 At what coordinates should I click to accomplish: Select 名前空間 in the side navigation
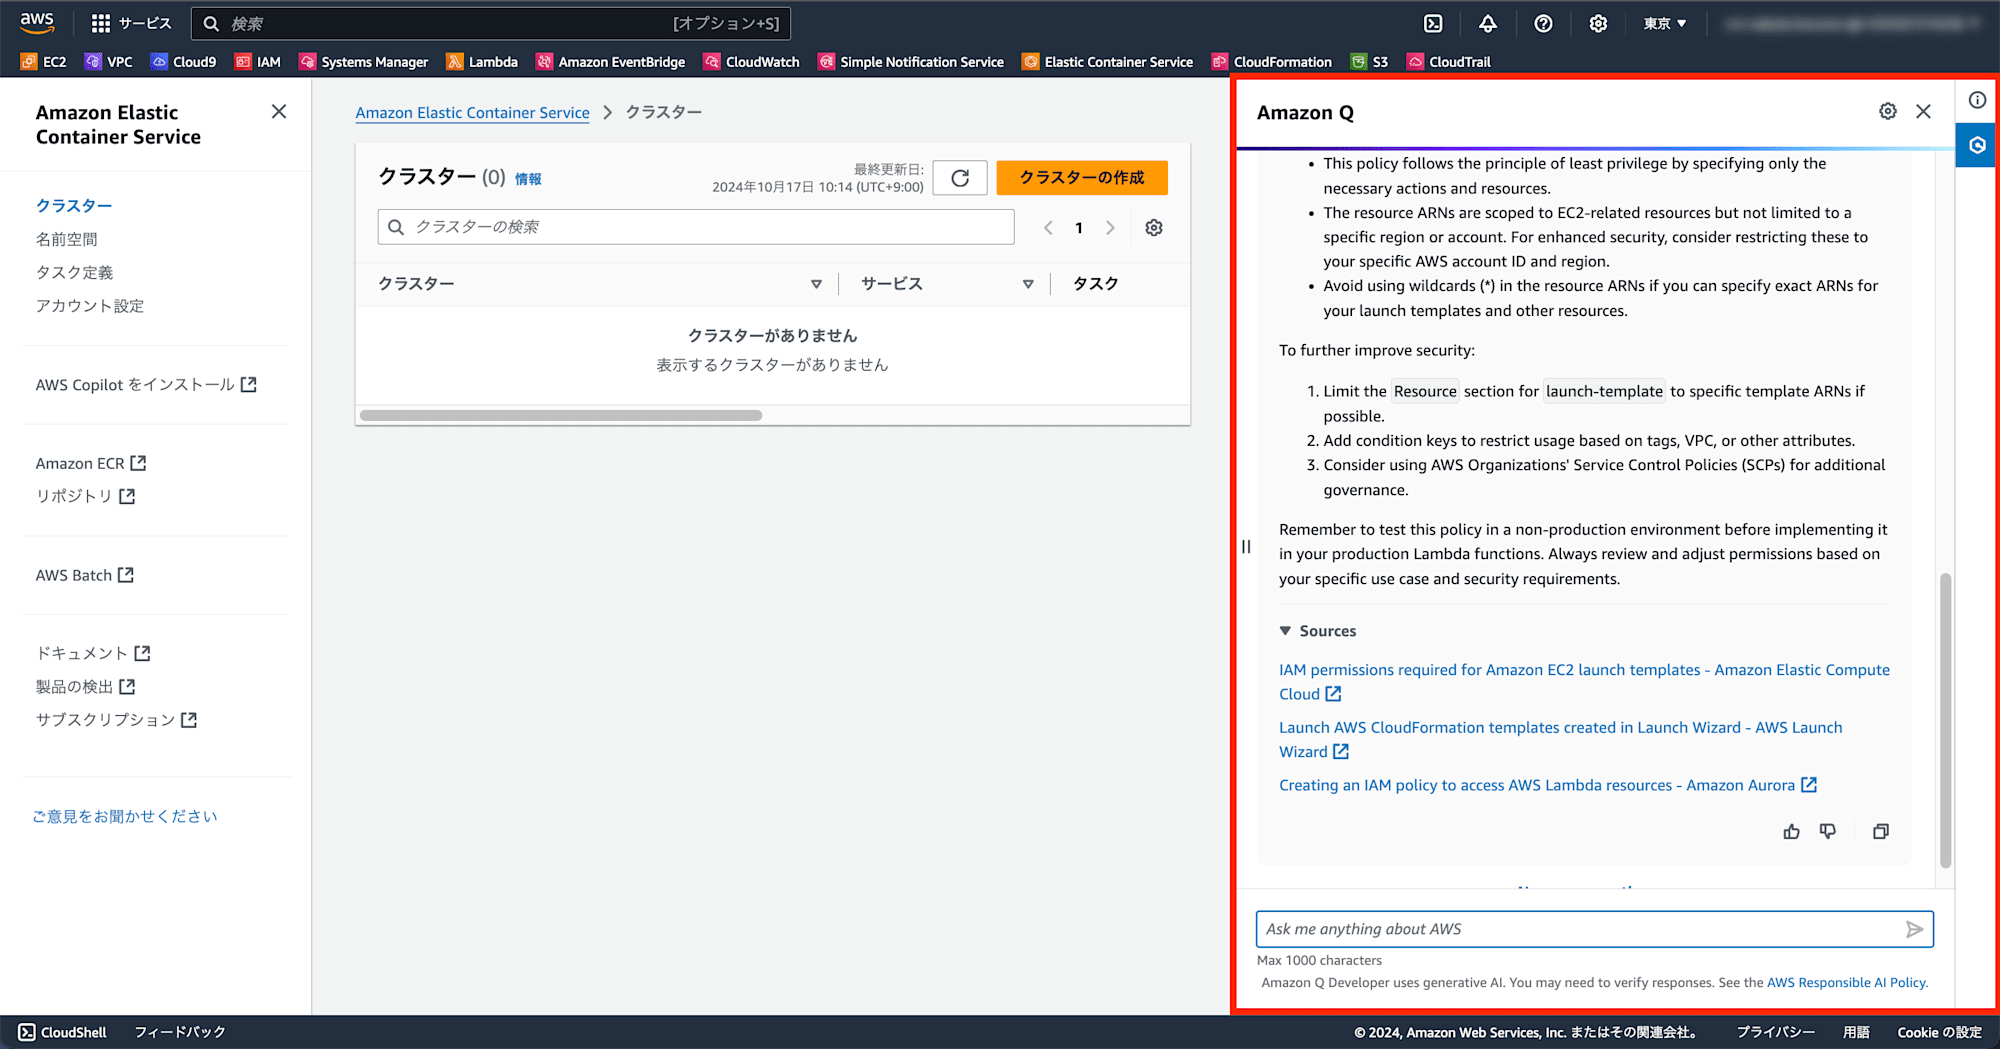[x=67, y=239]
